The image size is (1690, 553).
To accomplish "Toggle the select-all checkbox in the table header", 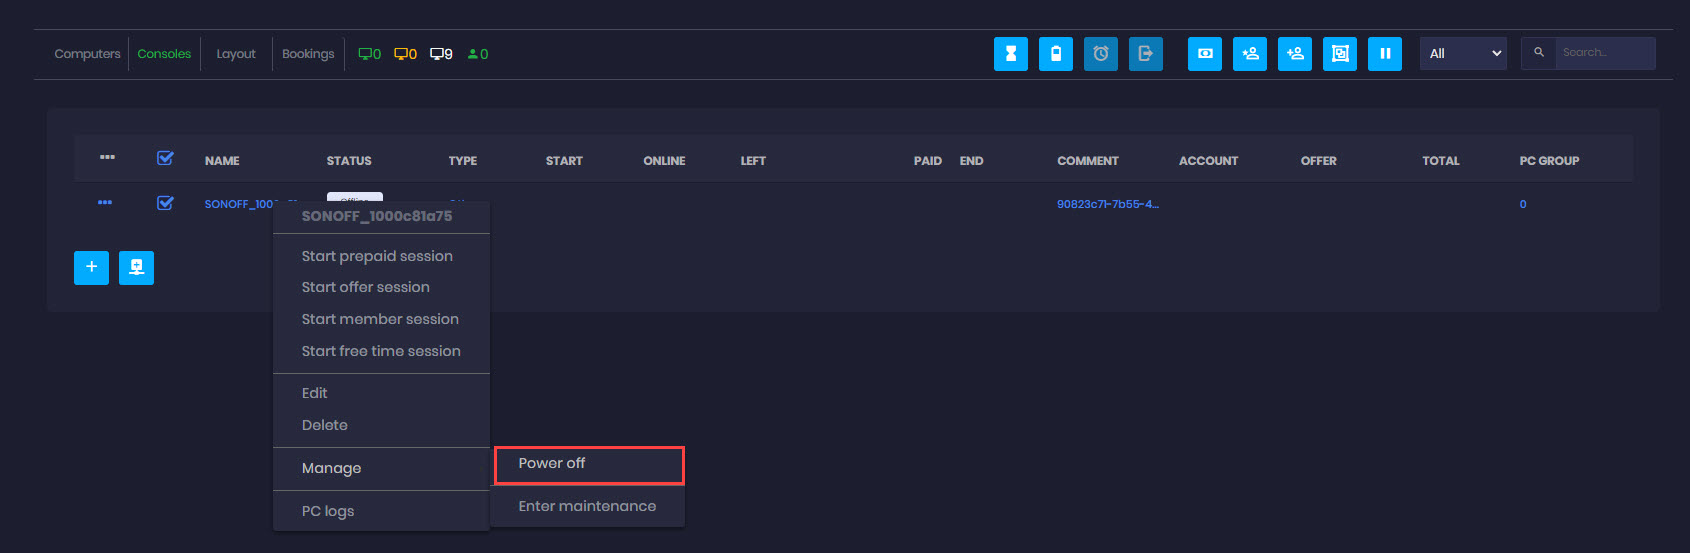I will 165,159.
